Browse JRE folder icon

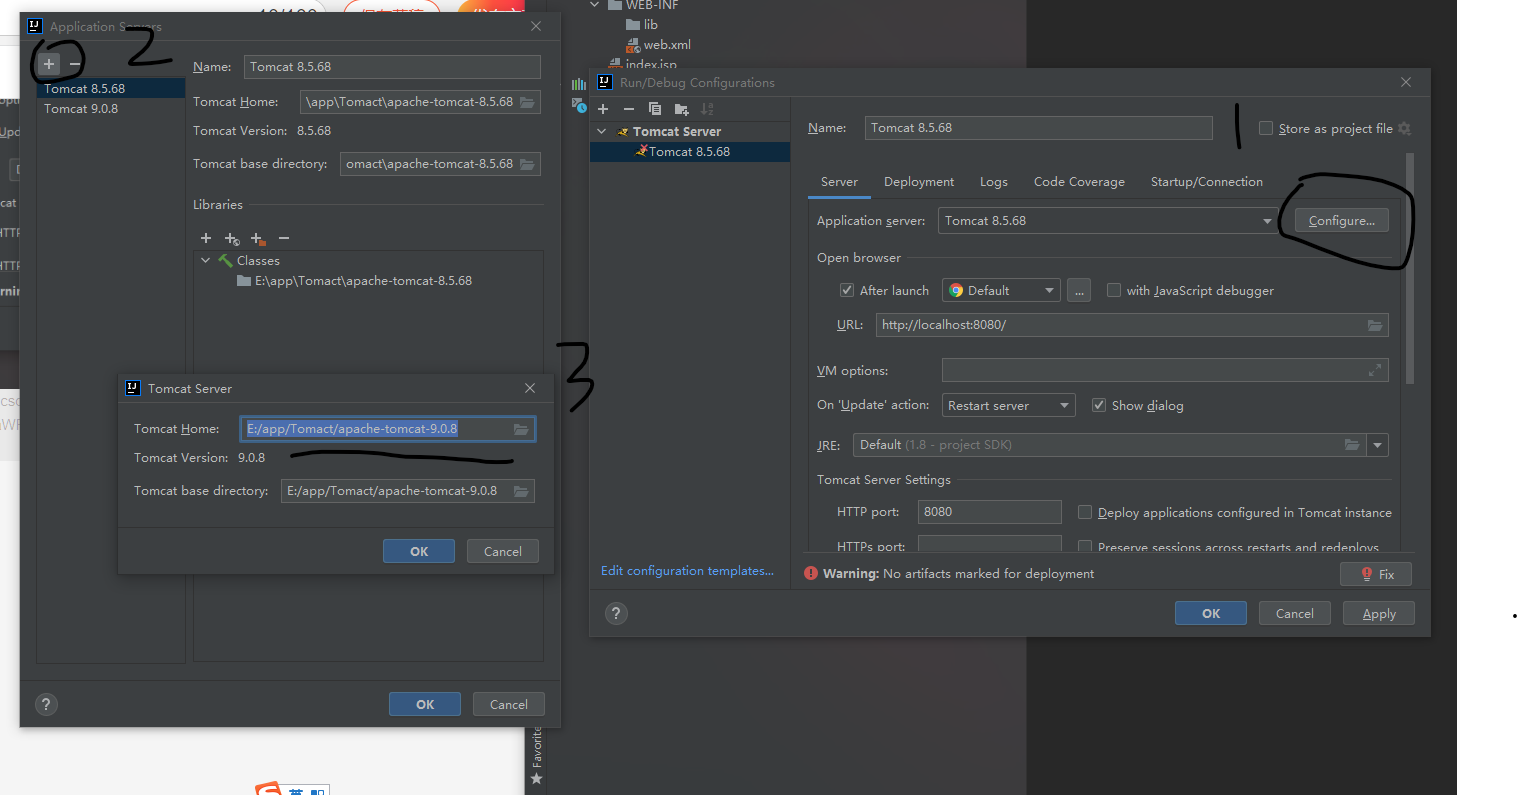1352,445
